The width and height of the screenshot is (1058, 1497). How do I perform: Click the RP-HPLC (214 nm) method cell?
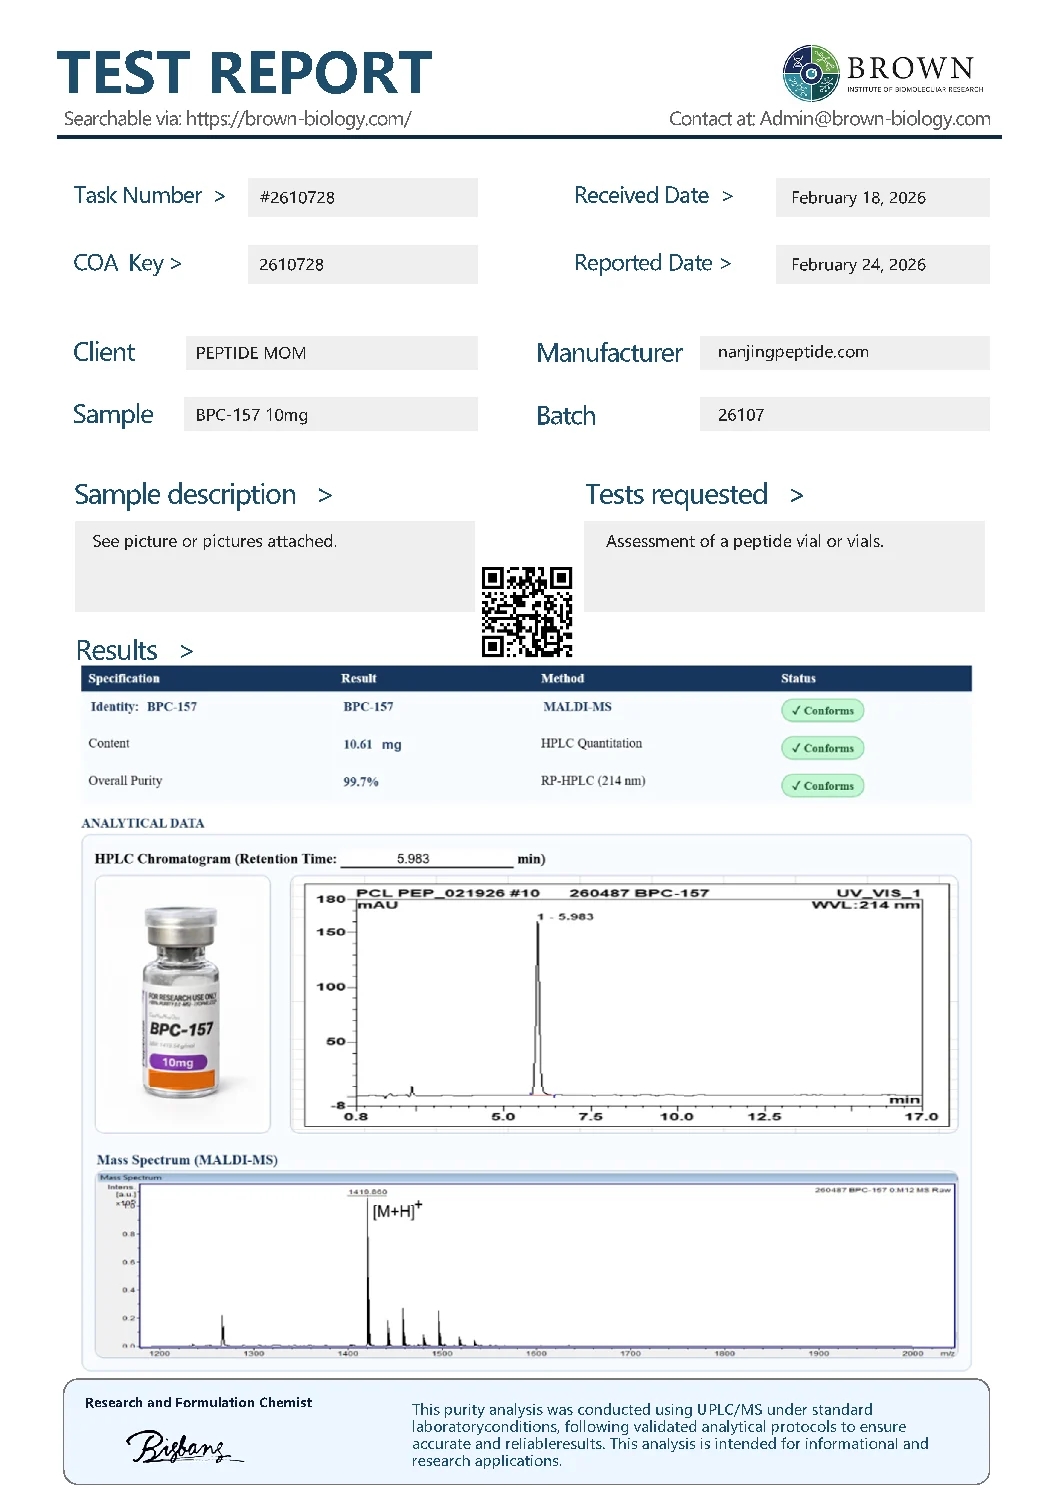click(593, 781)
